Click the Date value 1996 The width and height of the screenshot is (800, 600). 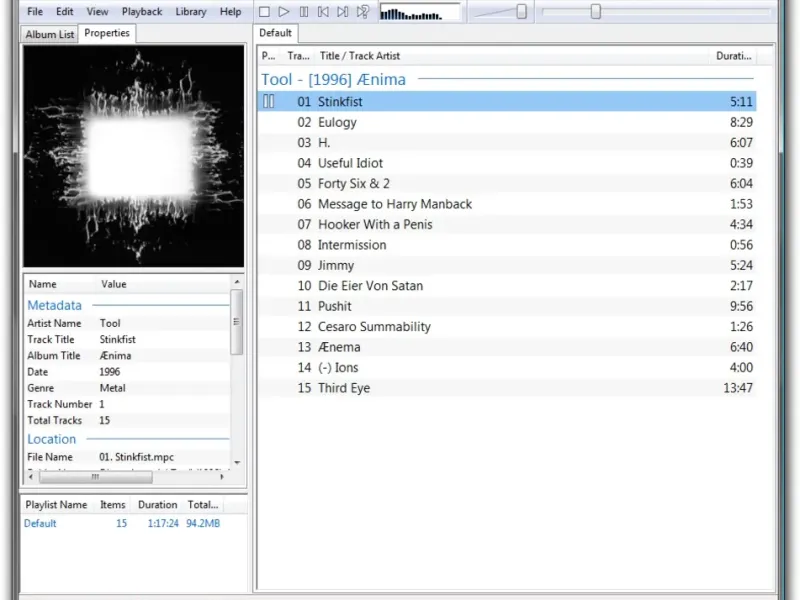(x=110, y=372)
